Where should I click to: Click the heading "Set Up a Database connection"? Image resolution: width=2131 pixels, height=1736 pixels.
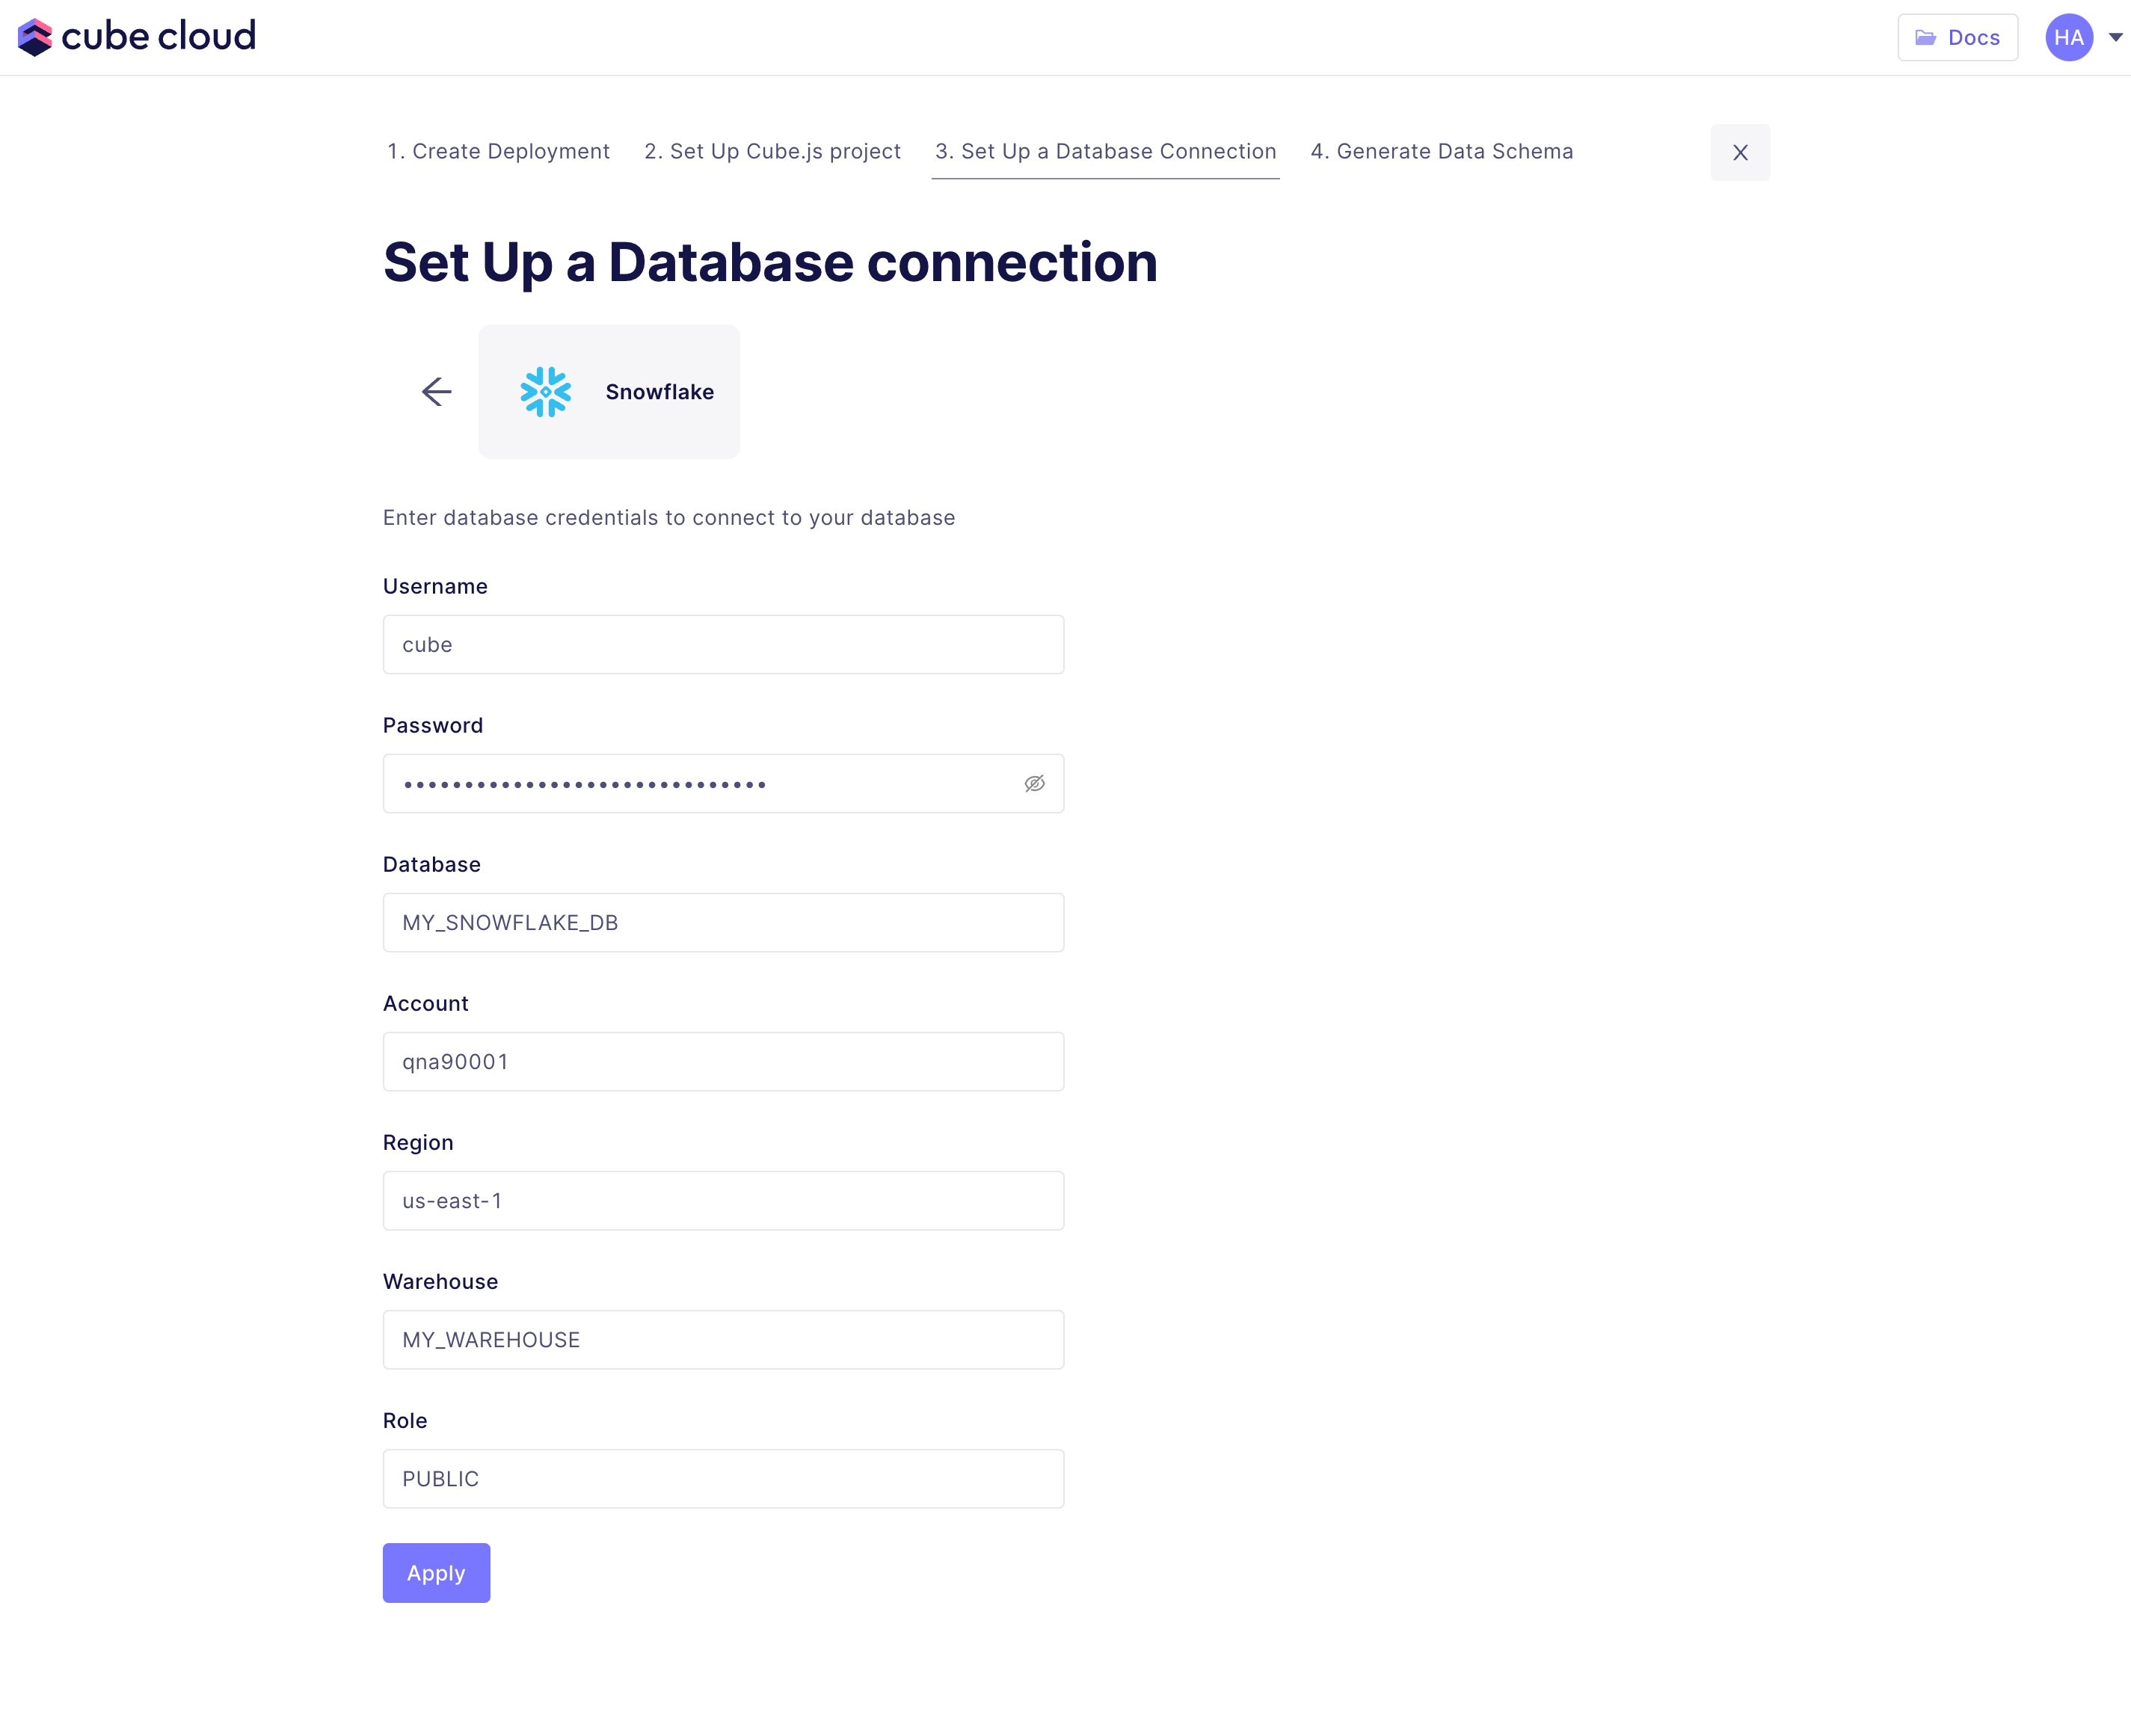pyautogui.click(x=770, y=263)
